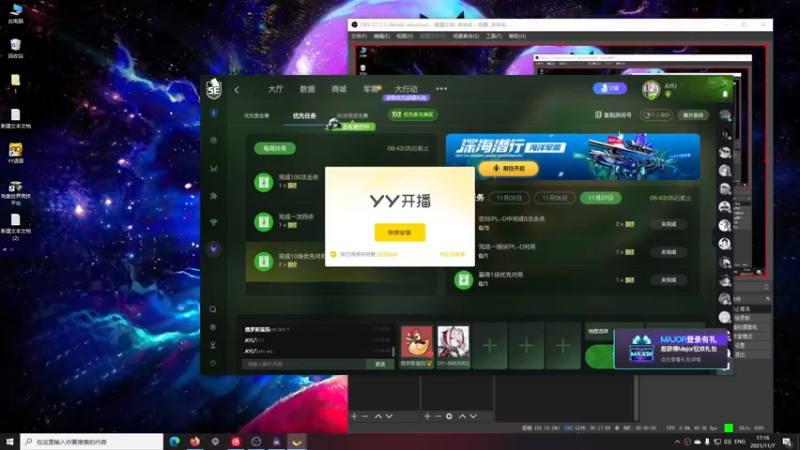
Task: Open OBS 文件(F) menu
Action: [x=359, y=36]
